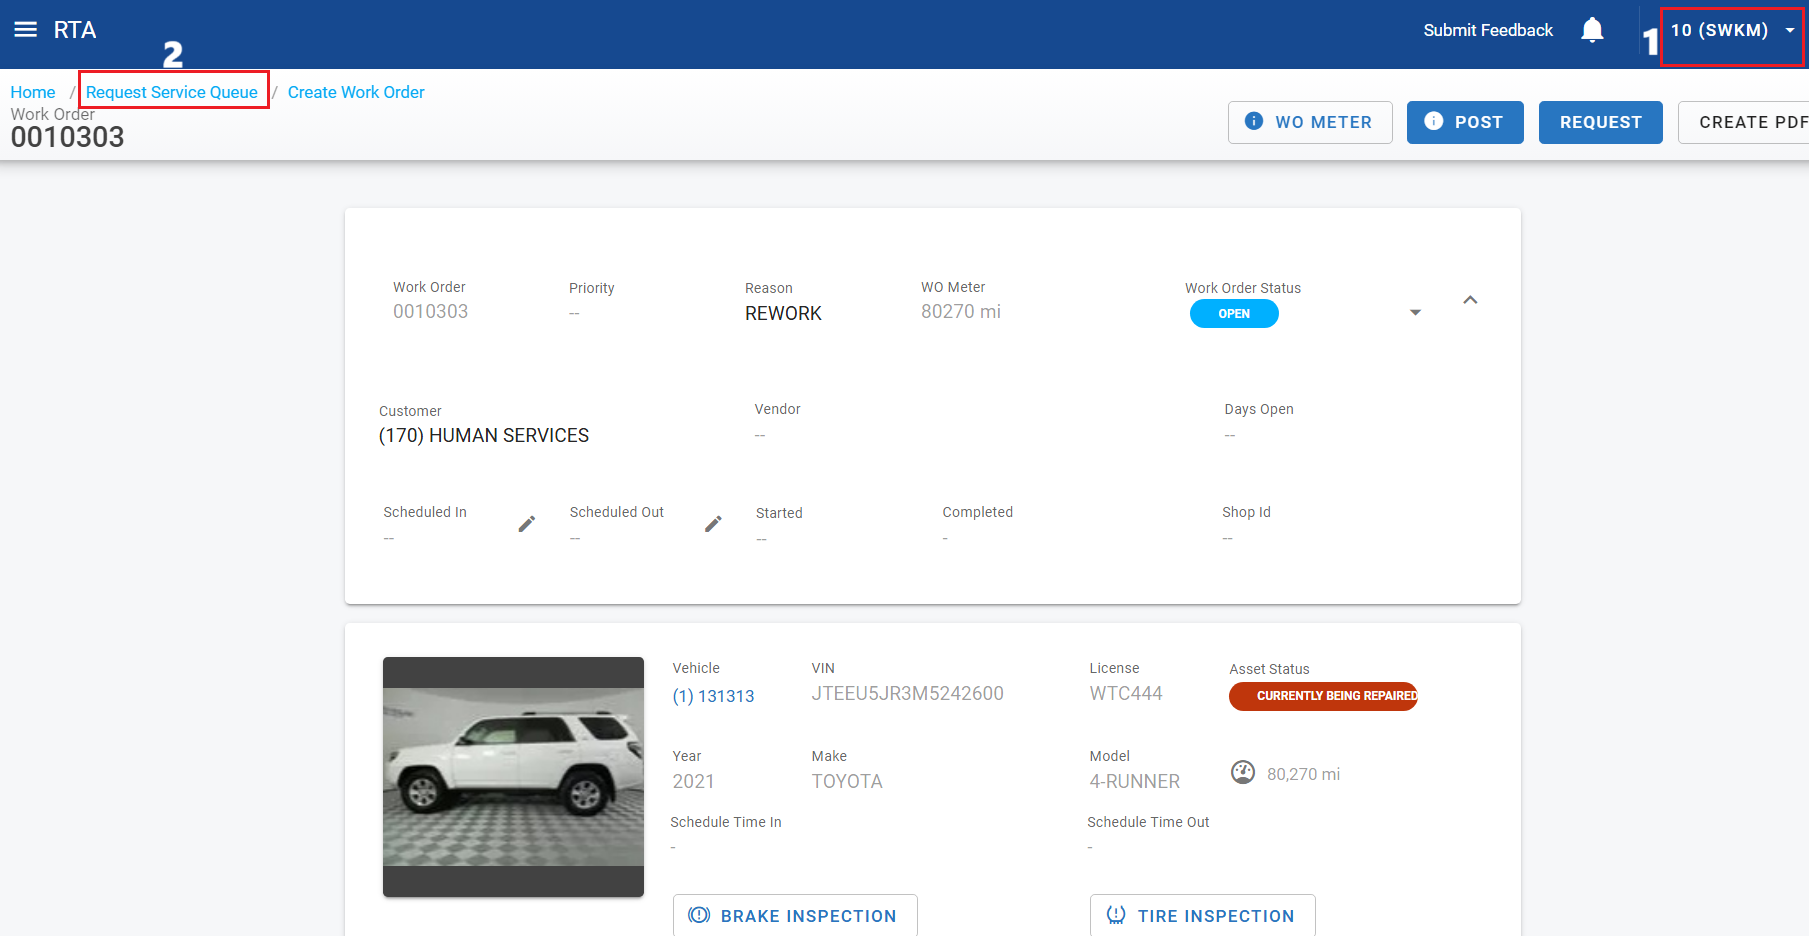Select license plate WTC444
Image resolution: width=1809 pixels, height=936 pixels.
1126,694
